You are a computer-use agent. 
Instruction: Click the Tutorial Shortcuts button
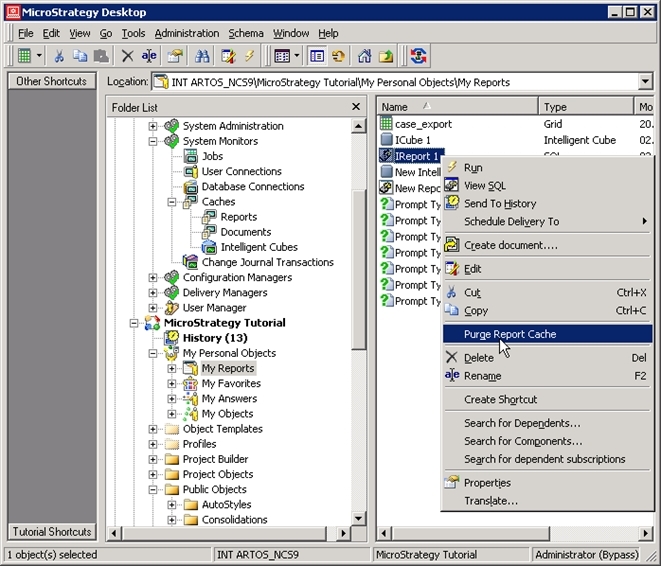[52, 532]
